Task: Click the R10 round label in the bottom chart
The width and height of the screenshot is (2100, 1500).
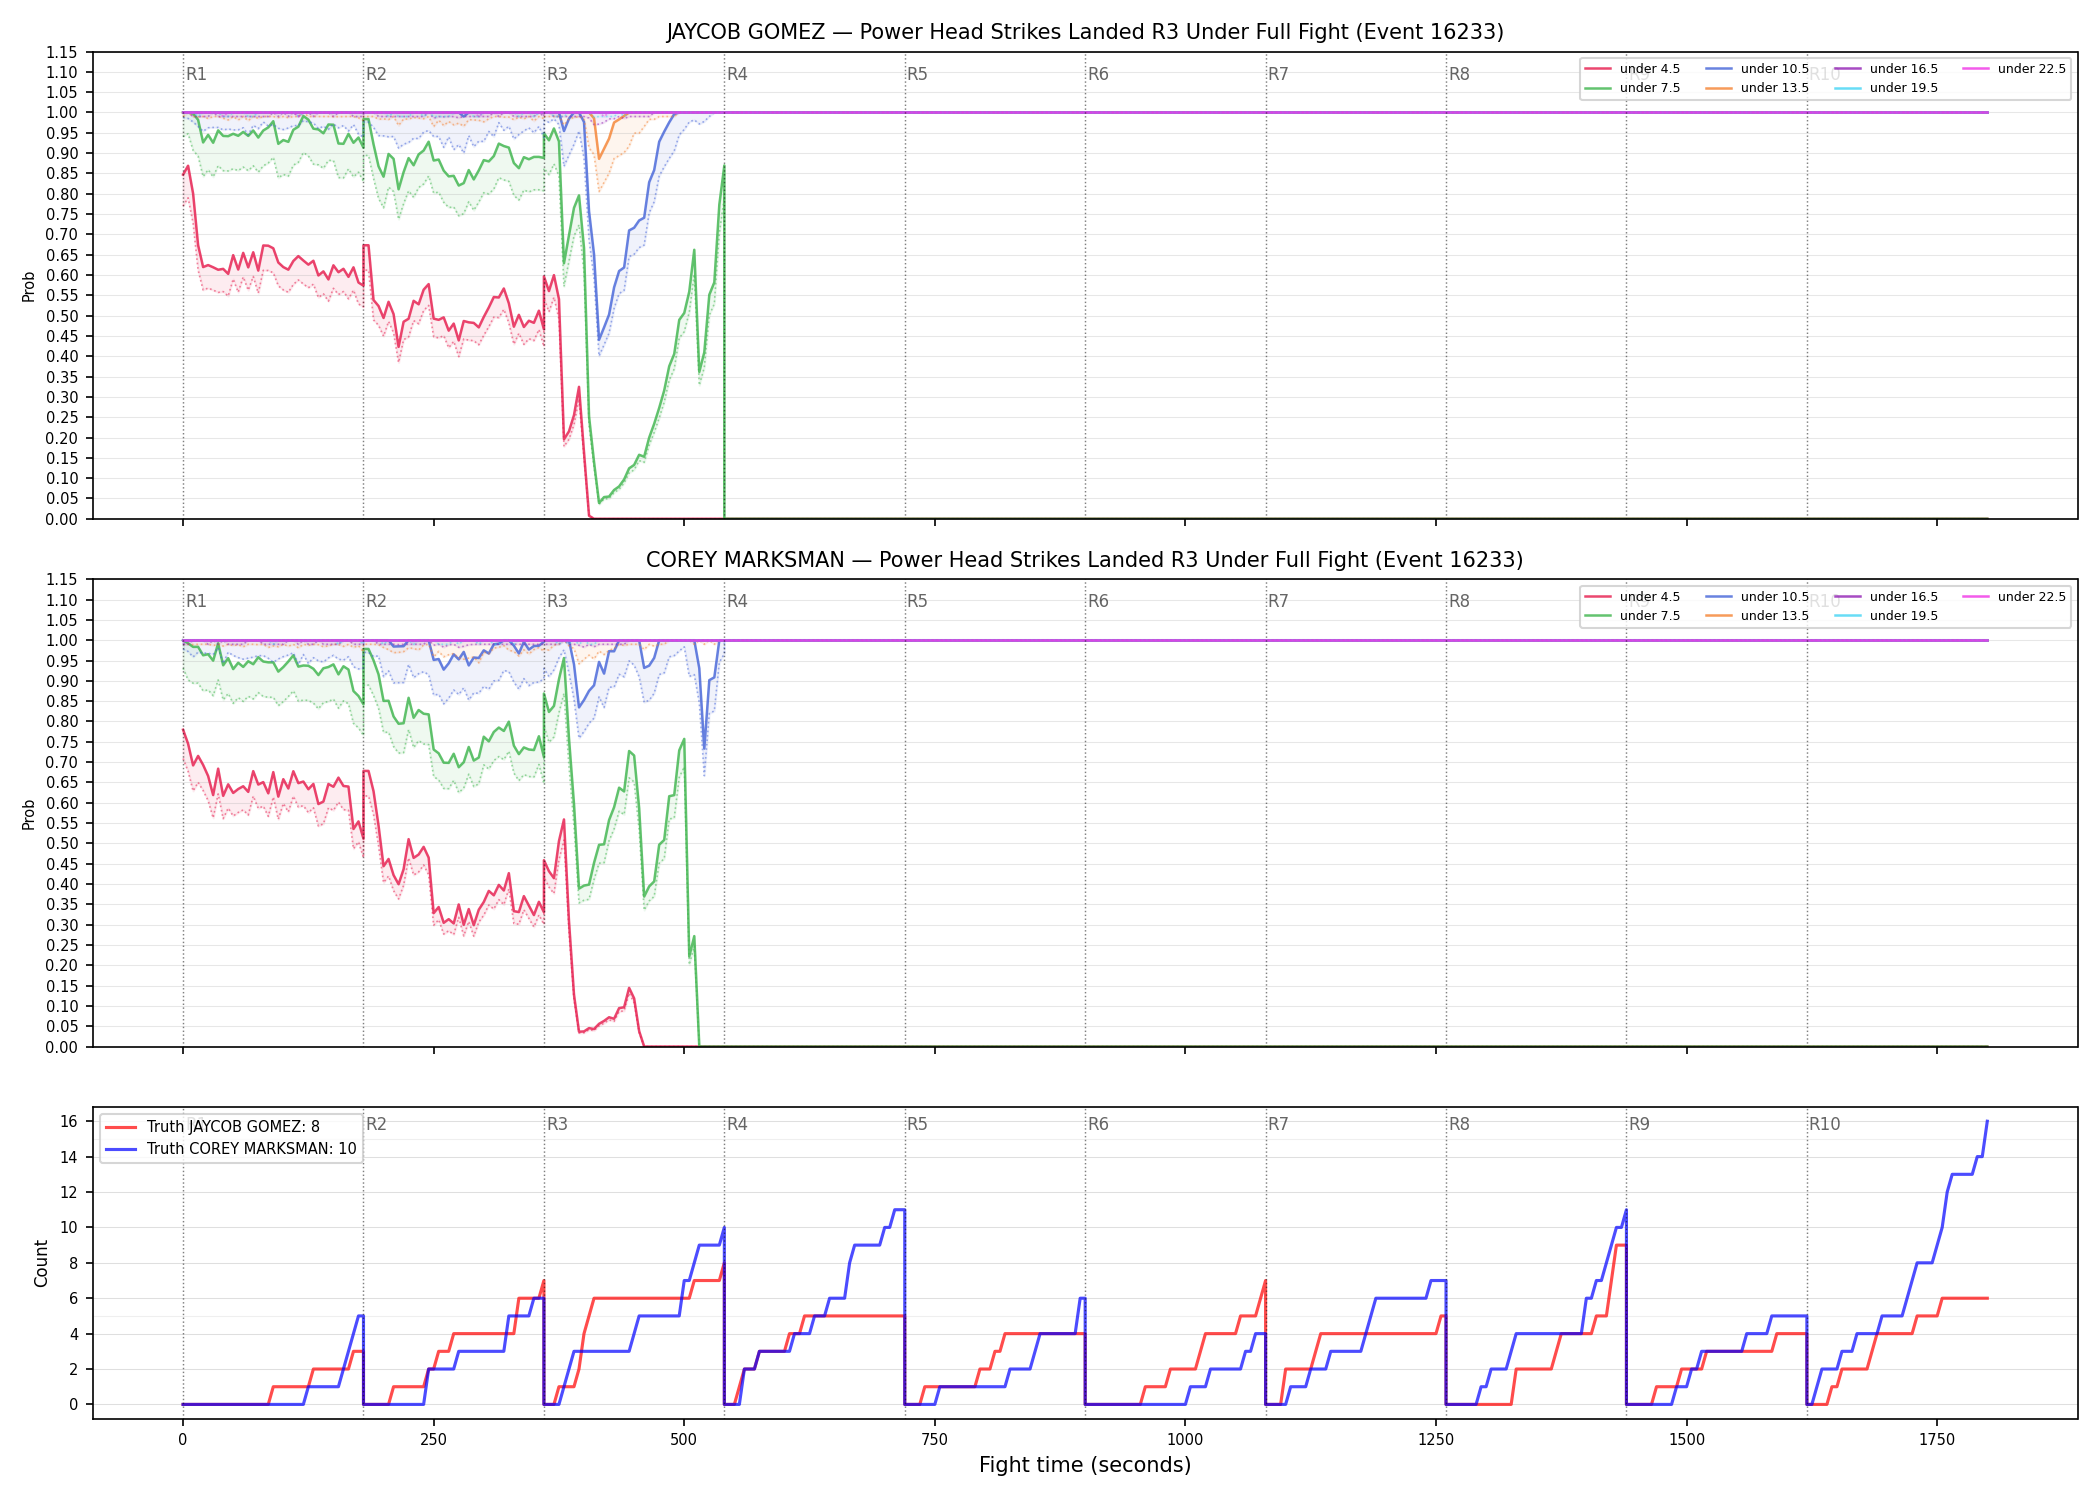Action: click(1824, 1124)
